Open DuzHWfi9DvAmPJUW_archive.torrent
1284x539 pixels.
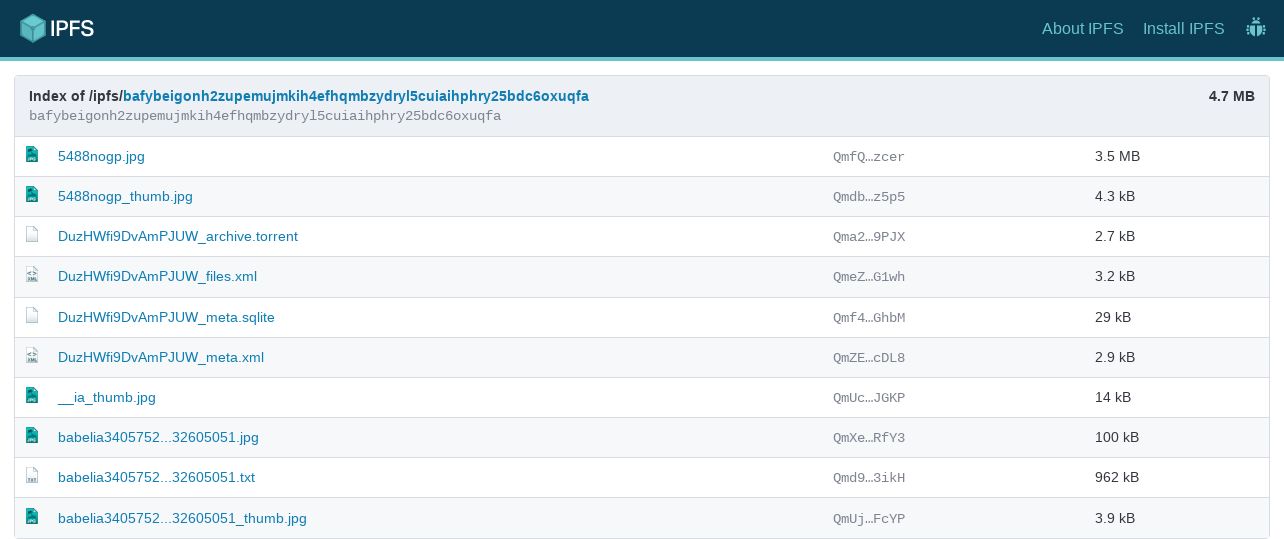click(x=178, y=236)
